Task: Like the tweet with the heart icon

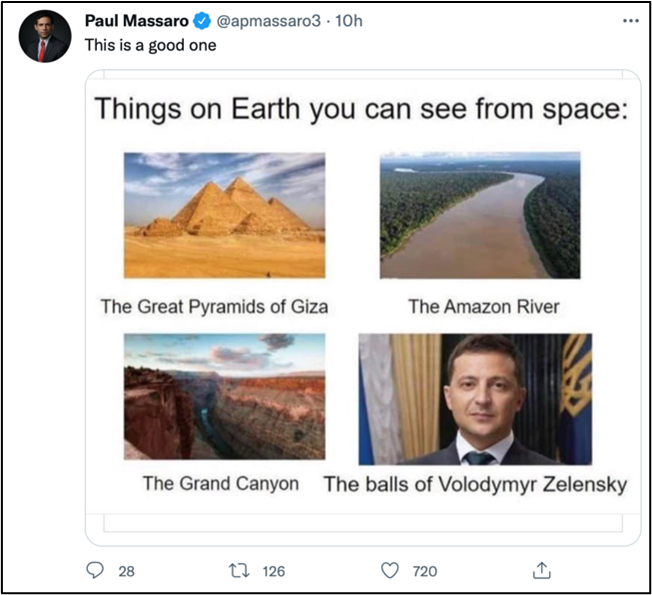Action: coord(390,570)
